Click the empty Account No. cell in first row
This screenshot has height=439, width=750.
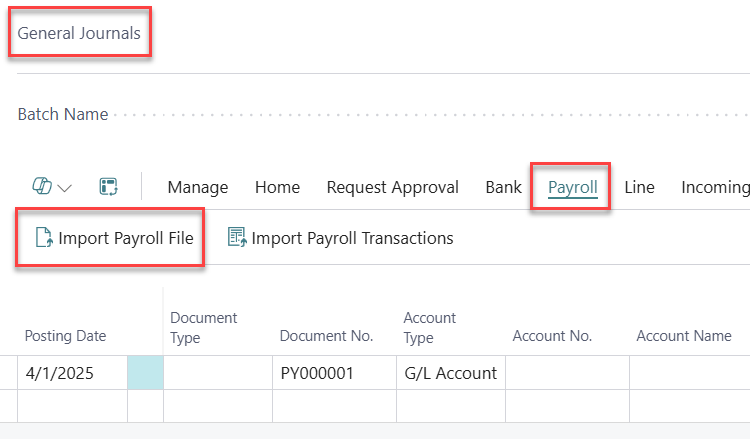[x=567, y=373]
